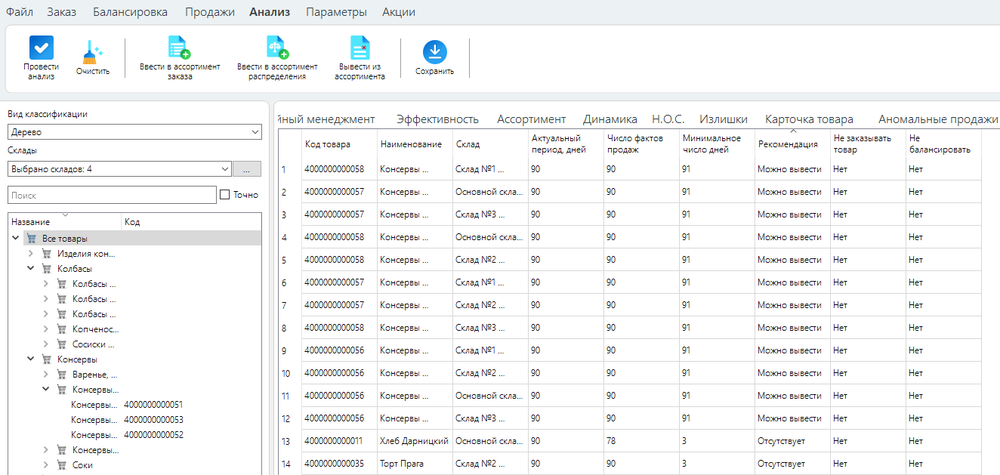This screenshot has height=475, width=1000.
Task: Expand the Соки node
Action: coord(46,465)
